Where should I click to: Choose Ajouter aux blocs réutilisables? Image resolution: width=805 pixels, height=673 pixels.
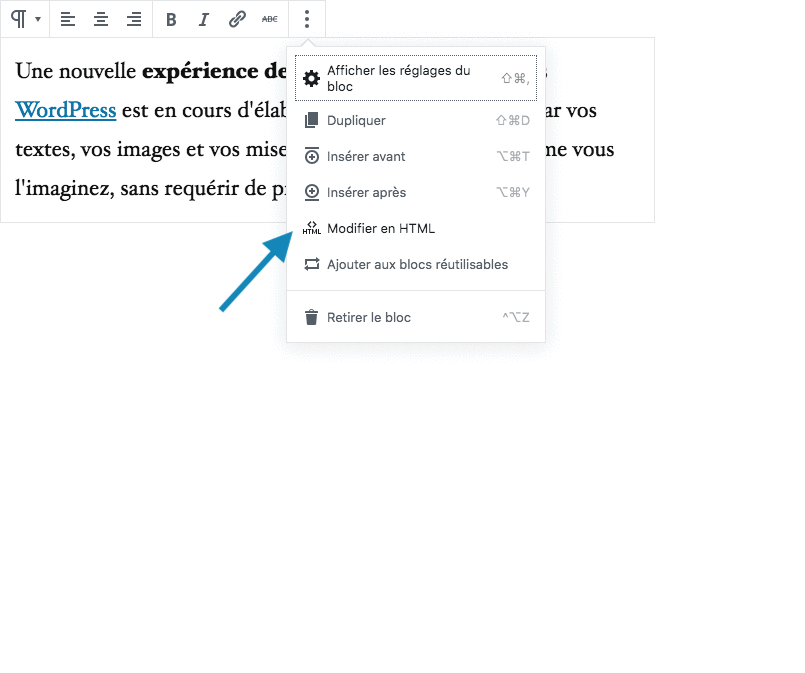pyautogui.click(x=417, y=265)
